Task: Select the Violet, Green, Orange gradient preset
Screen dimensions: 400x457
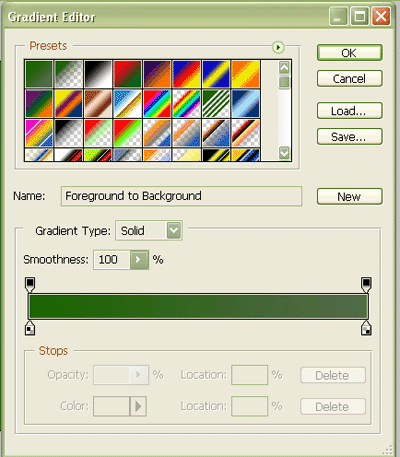Action: point(39,103)
